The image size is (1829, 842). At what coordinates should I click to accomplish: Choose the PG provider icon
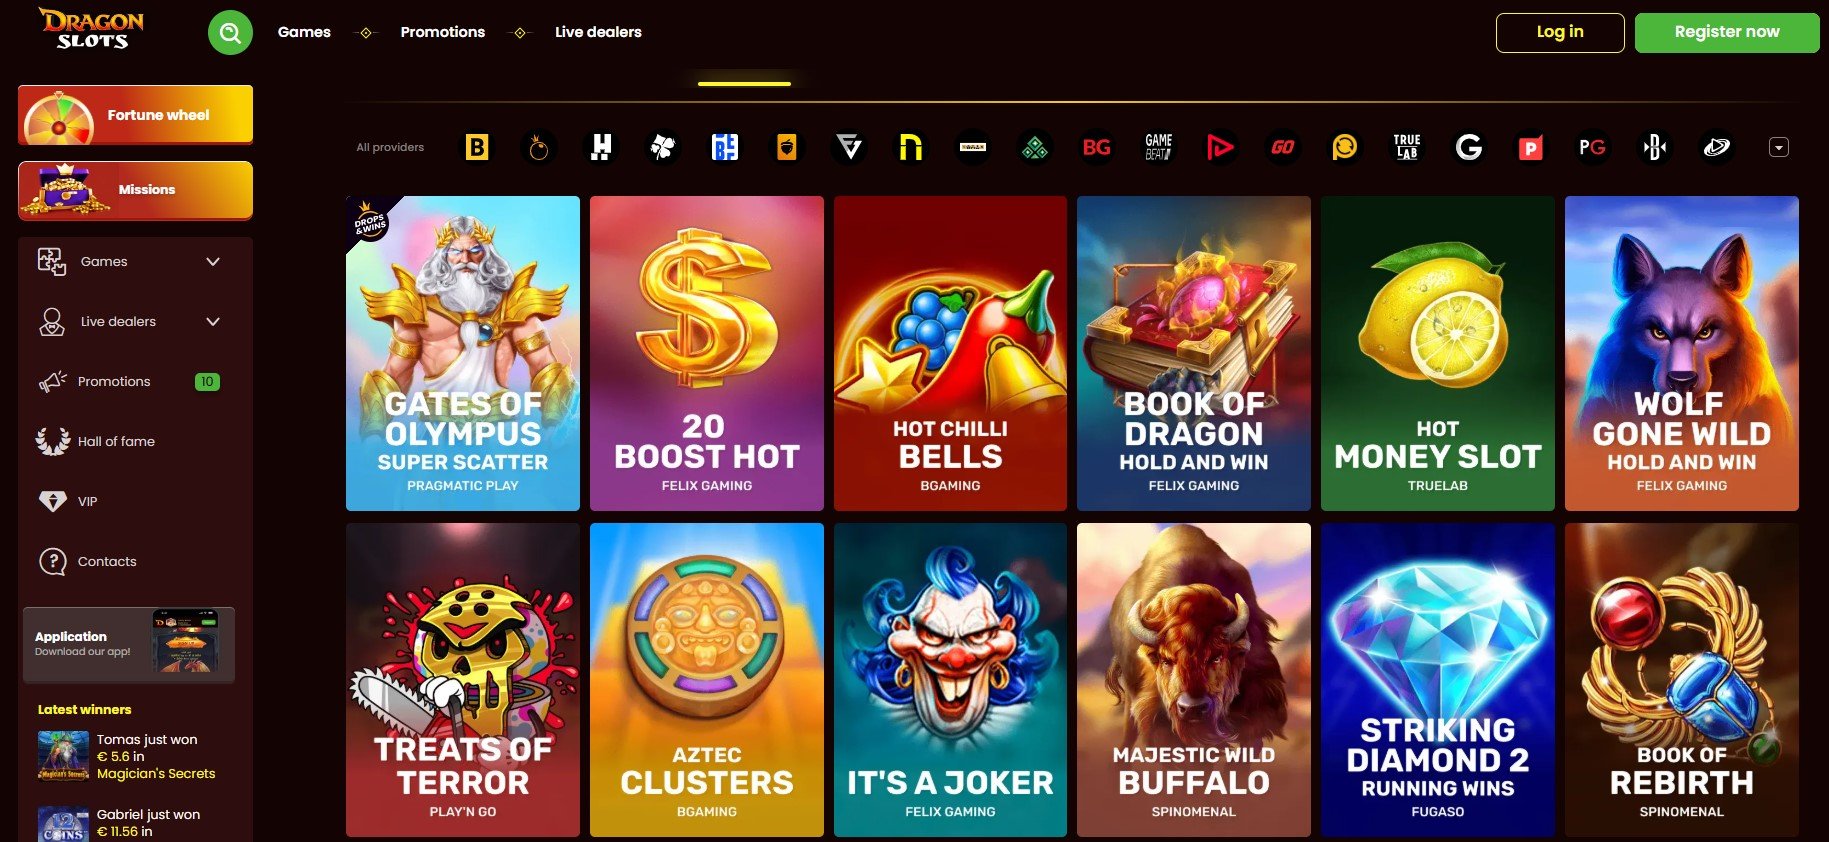pos(1593,148)
